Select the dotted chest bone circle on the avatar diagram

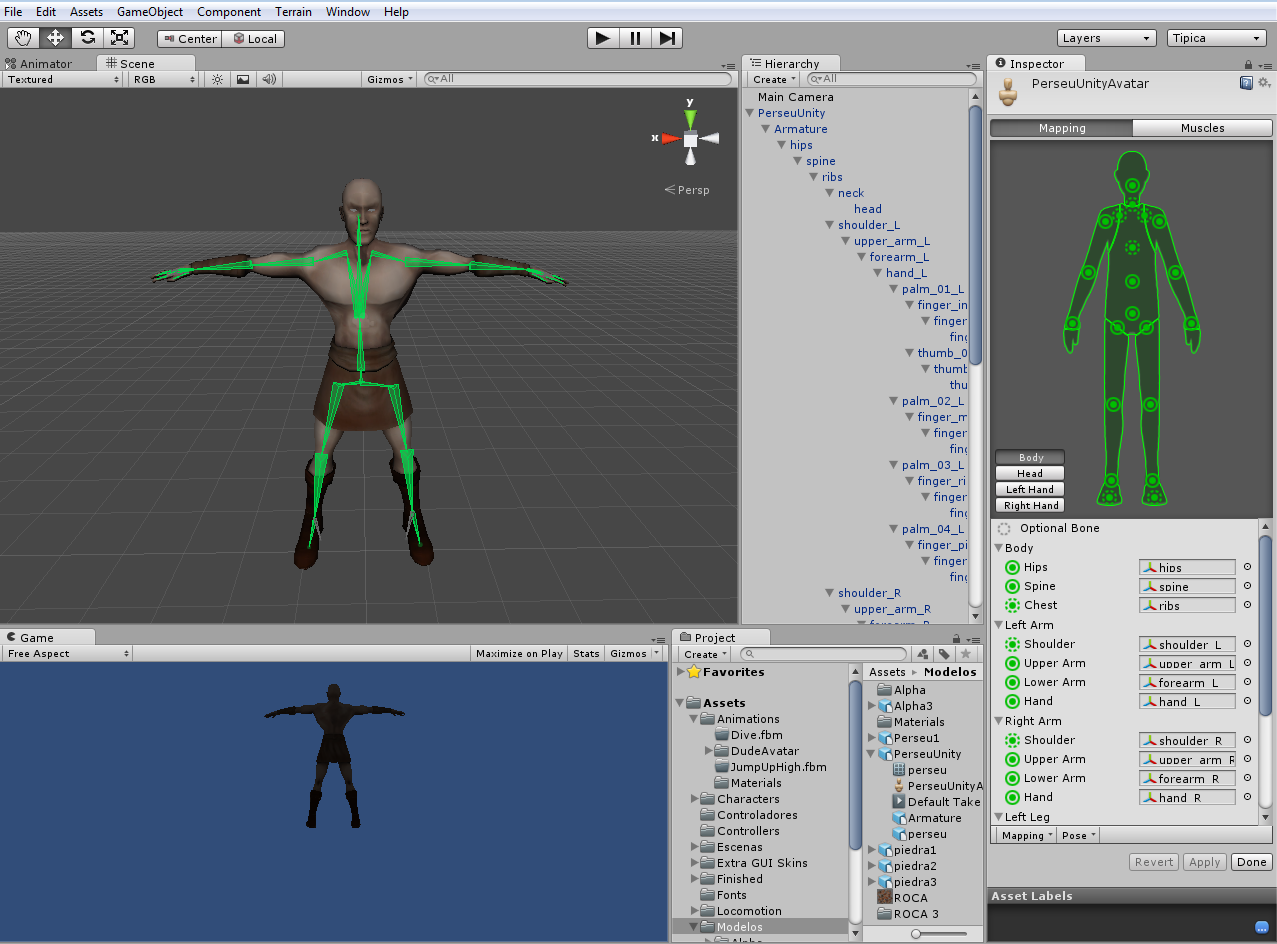click(x=1132, y=247)
